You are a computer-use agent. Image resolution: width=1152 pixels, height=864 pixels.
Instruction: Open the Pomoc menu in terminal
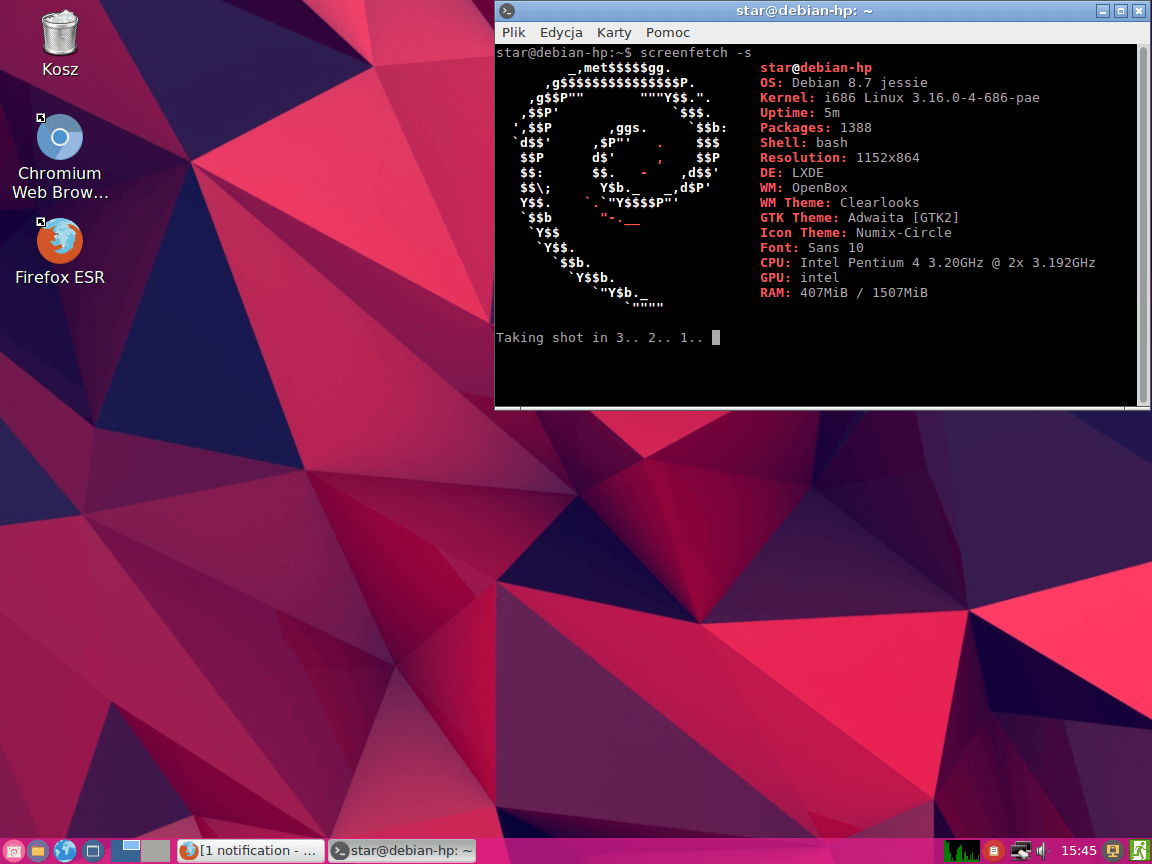[667, 33]
